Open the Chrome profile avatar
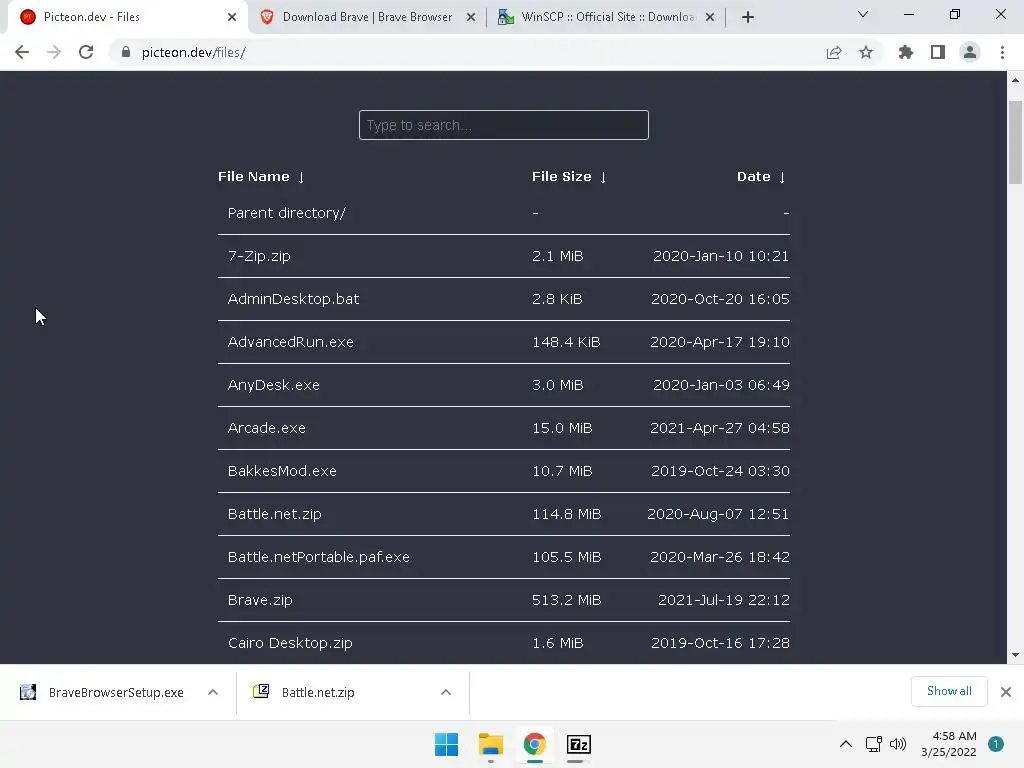The width and height of the screenshot is (1024, 768). coord(970,52)
